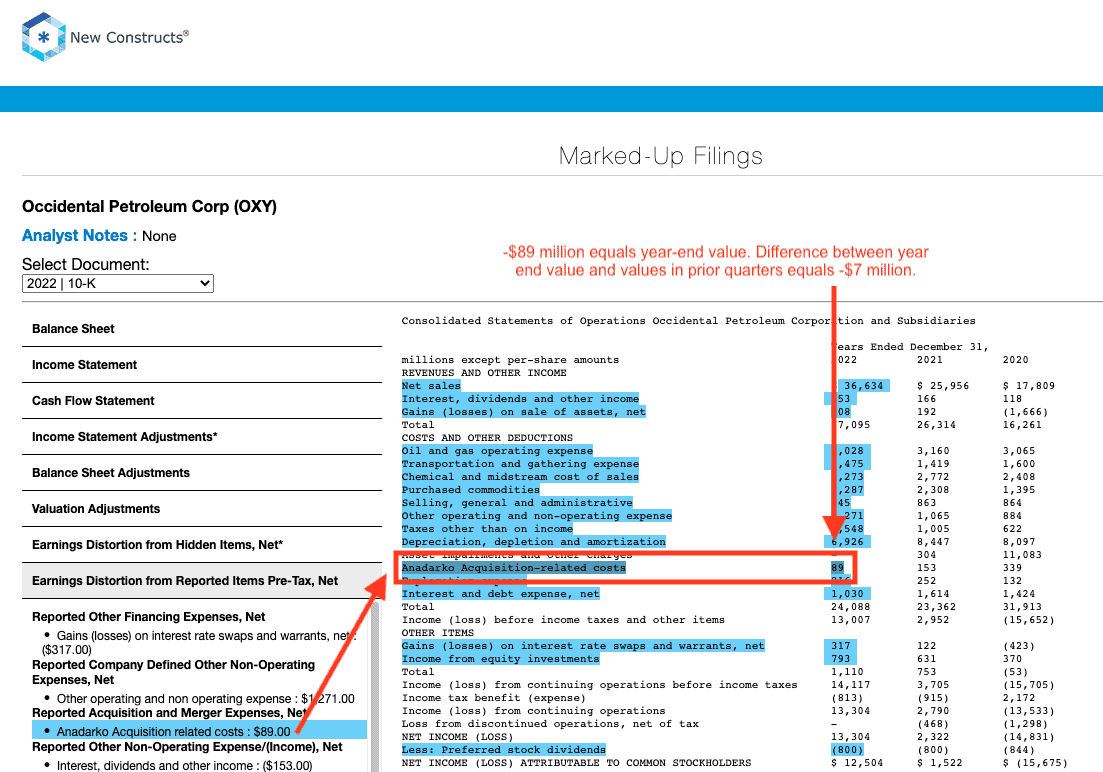This screenshot has width=1103, height=772.
Task: Click Transportation and gathering expense line
Action: tap(521, 464)
